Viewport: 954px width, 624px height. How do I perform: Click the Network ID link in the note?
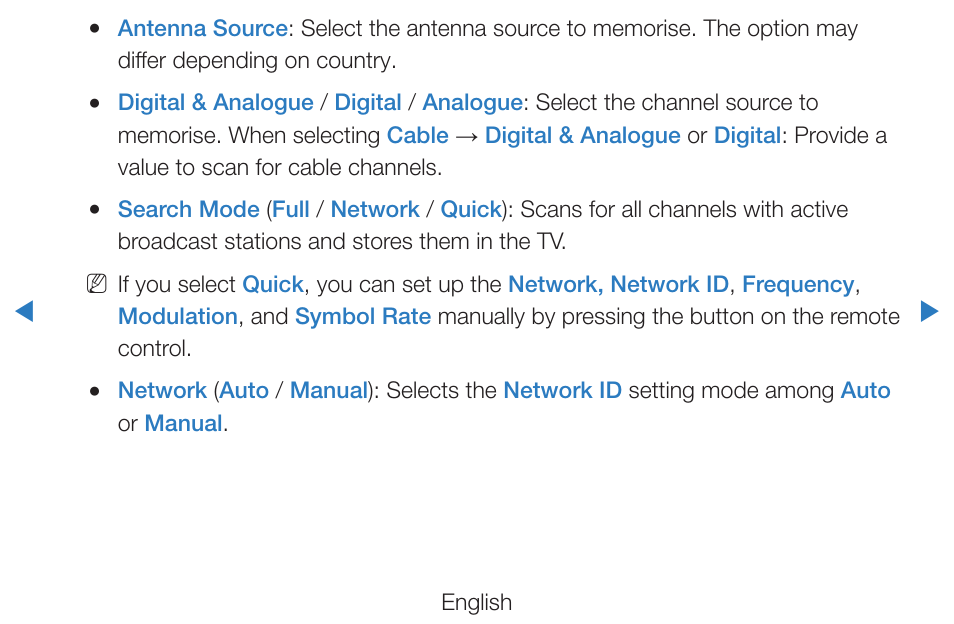coord(669,284)
